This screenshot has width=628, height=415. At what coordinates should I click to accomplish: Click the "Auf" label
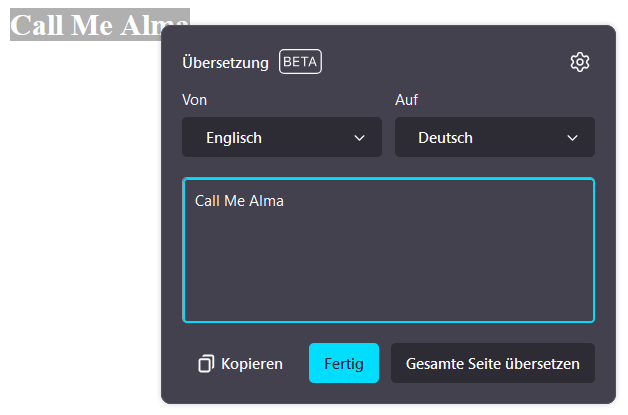[407, 100]
